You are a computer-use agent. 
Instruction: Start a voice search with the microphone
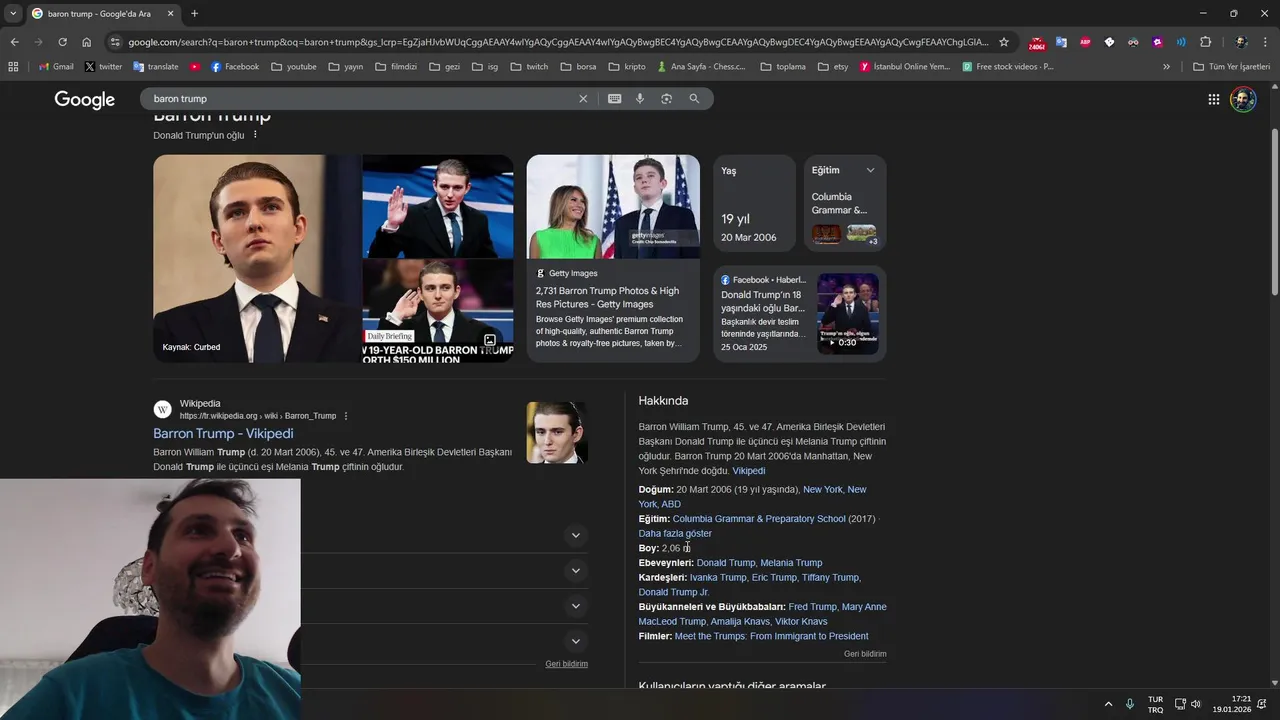click(640, 99)
